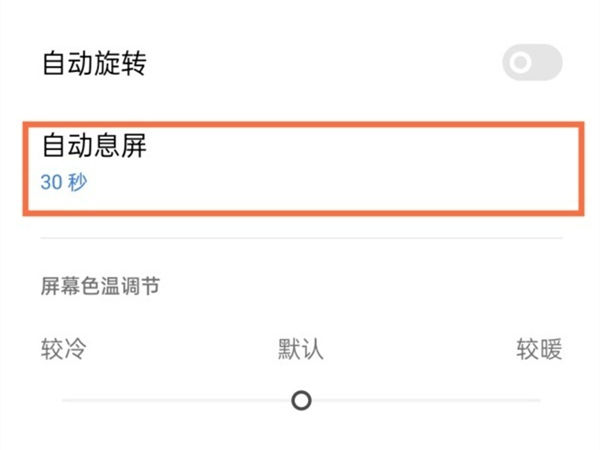
Task: Click slider track's far left end
Action: click(x=65, y=401)
